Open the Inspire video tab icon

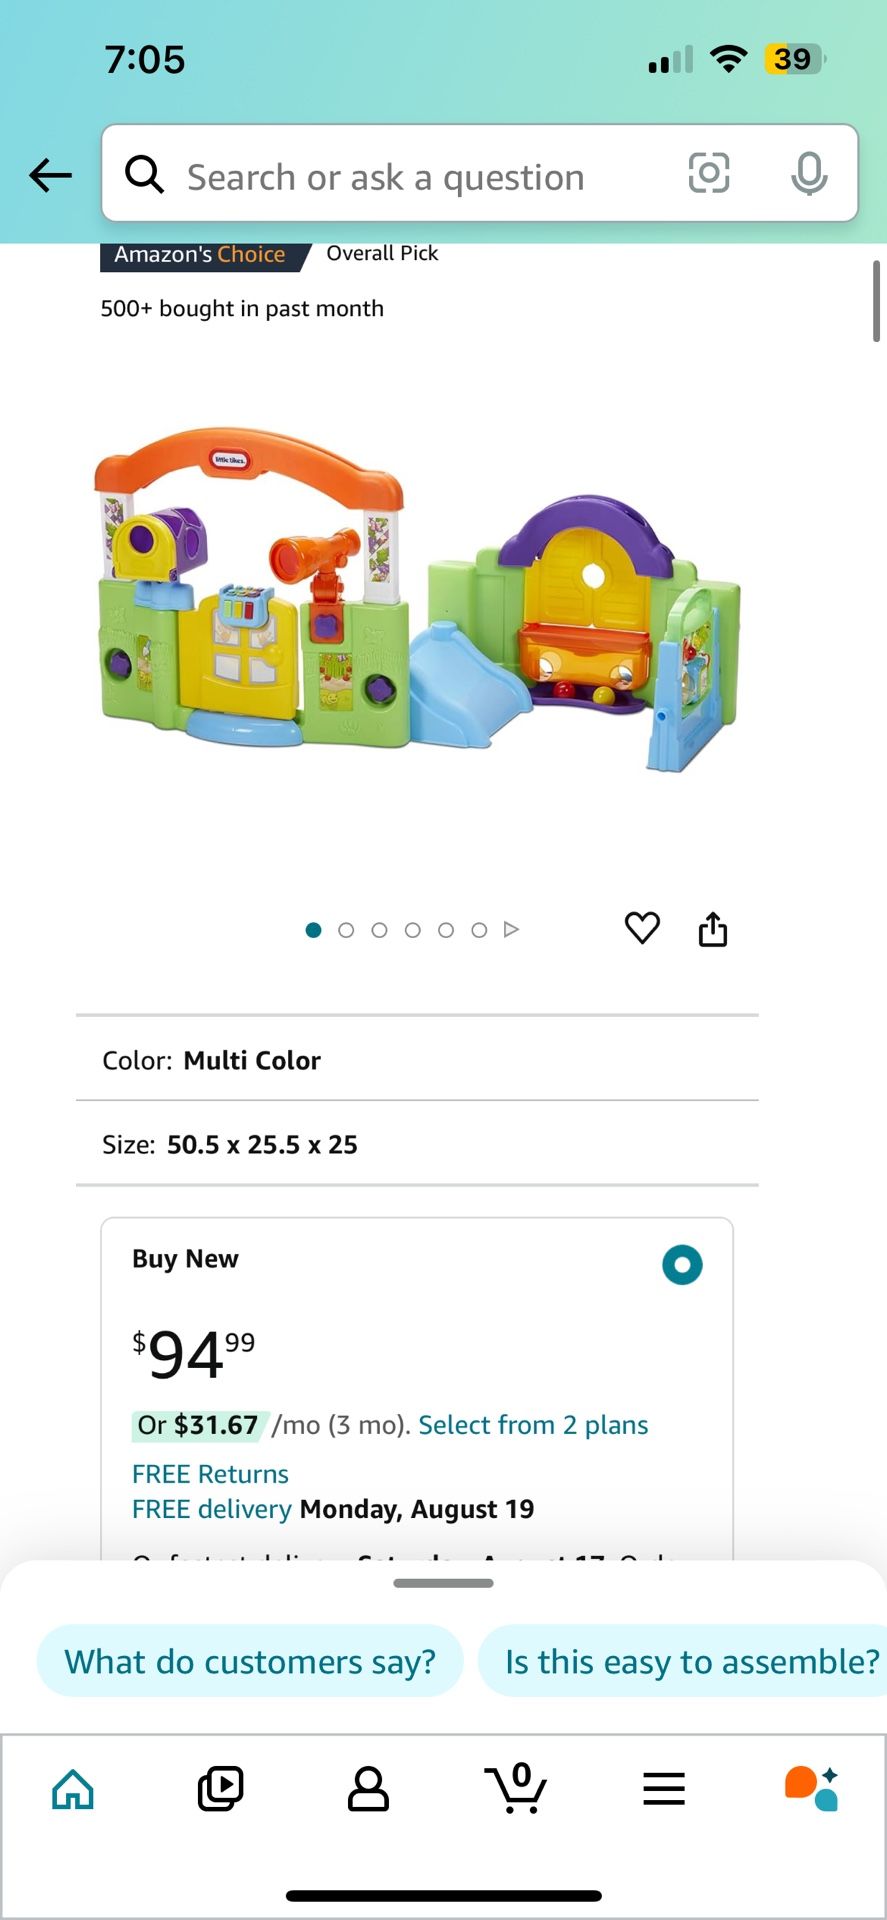[x=220, y=1789]
